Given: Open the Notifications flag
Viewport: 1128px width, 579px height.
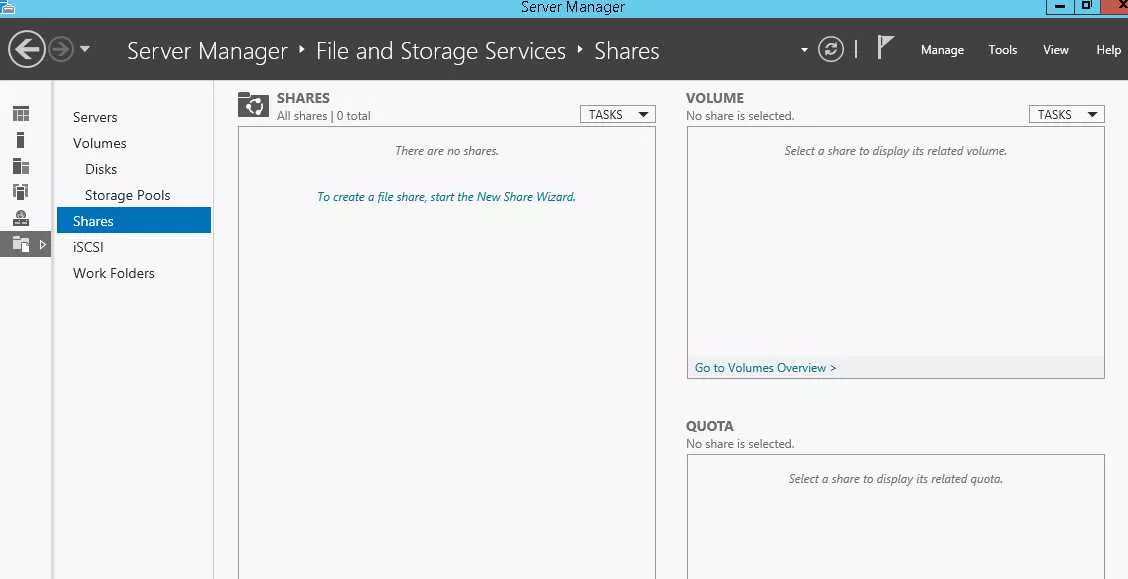Looking at the screenshot, I should 885,48.
